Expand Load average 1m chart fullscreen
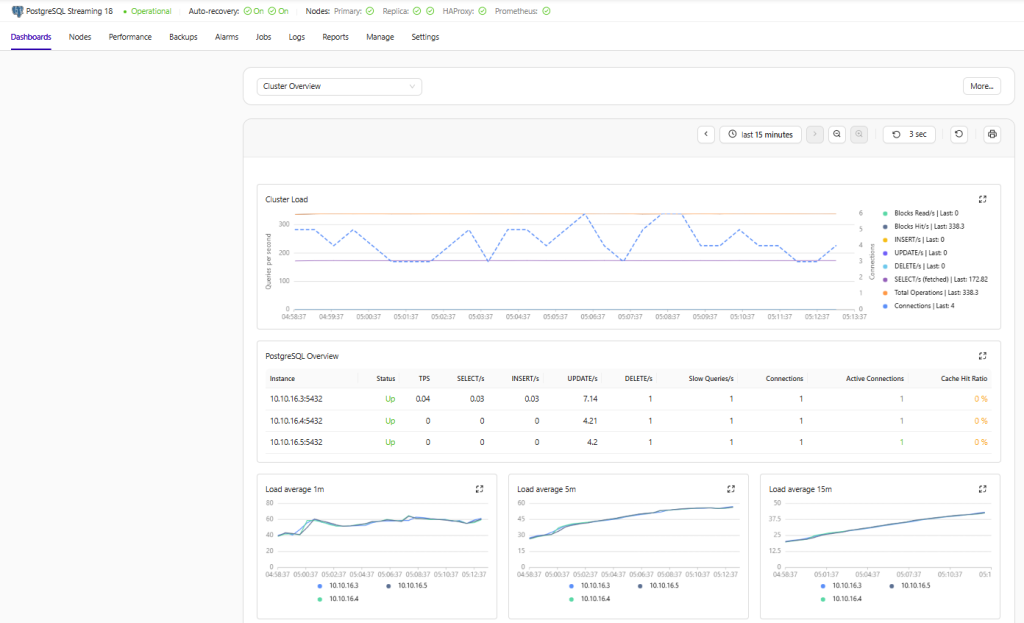The height and width of the screenshot is (623, 1024). [479, 489]
